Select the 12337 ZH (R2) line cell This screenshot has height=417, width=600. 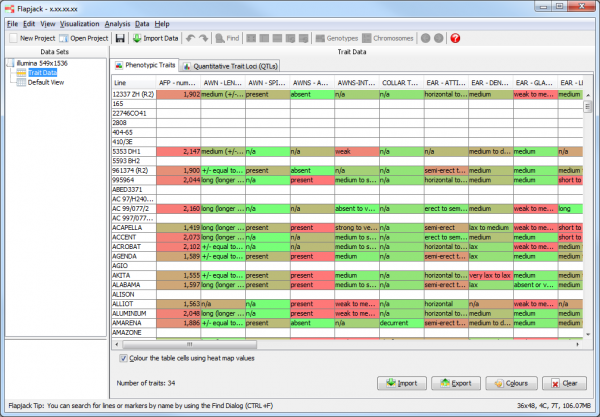(134, 94)
